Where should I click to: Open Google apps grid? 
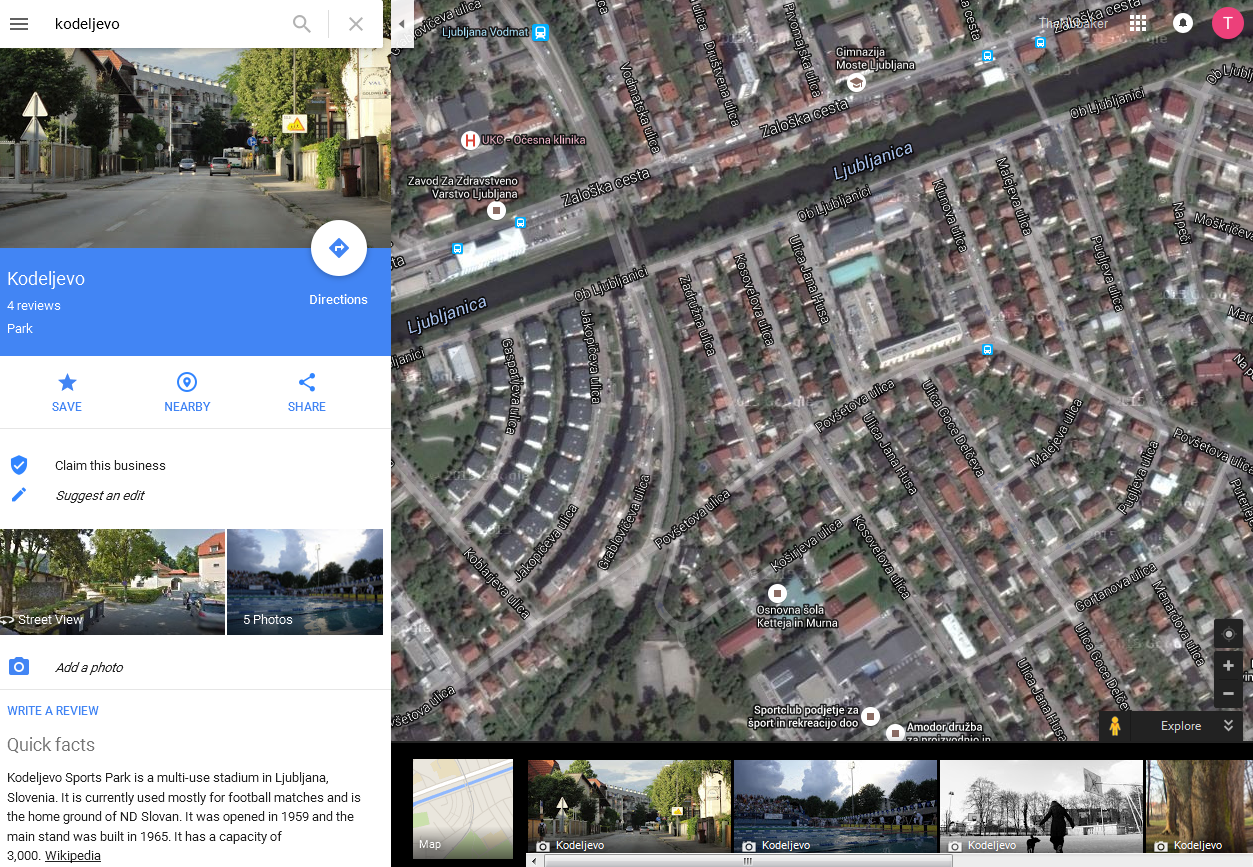click(1138, 23)
